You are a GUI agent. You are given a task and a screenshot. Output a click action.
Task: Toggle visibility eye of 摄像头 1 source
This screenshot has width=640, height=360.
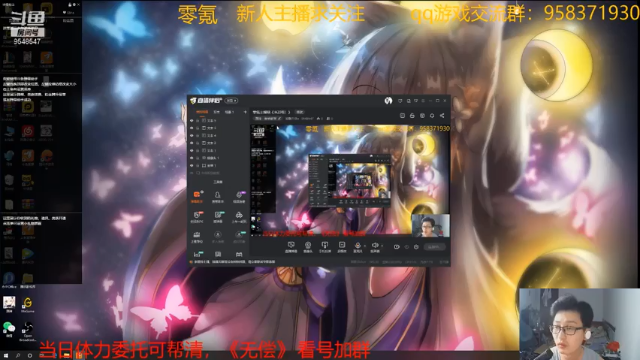coord(191,158)
